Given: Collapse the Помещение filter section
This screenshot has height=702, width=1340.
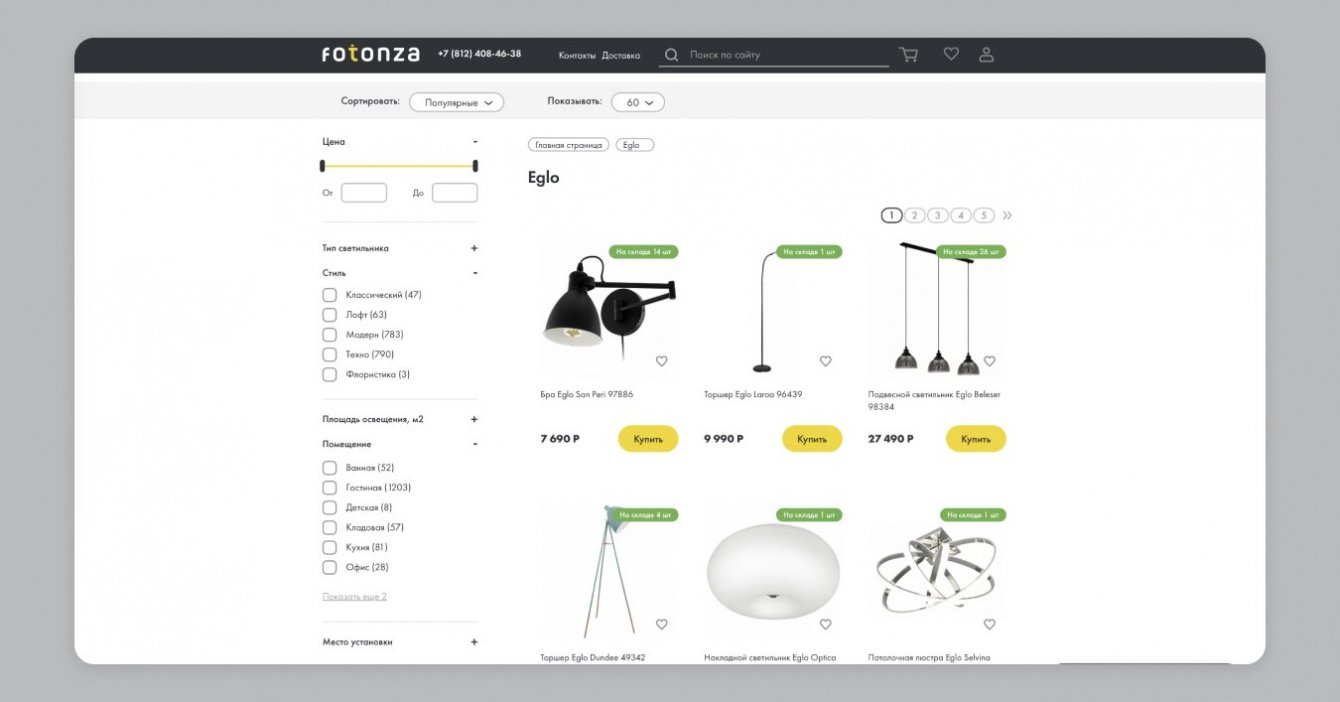Looking at the screenshot, I should pyautogui.click(x=475, y=444).
